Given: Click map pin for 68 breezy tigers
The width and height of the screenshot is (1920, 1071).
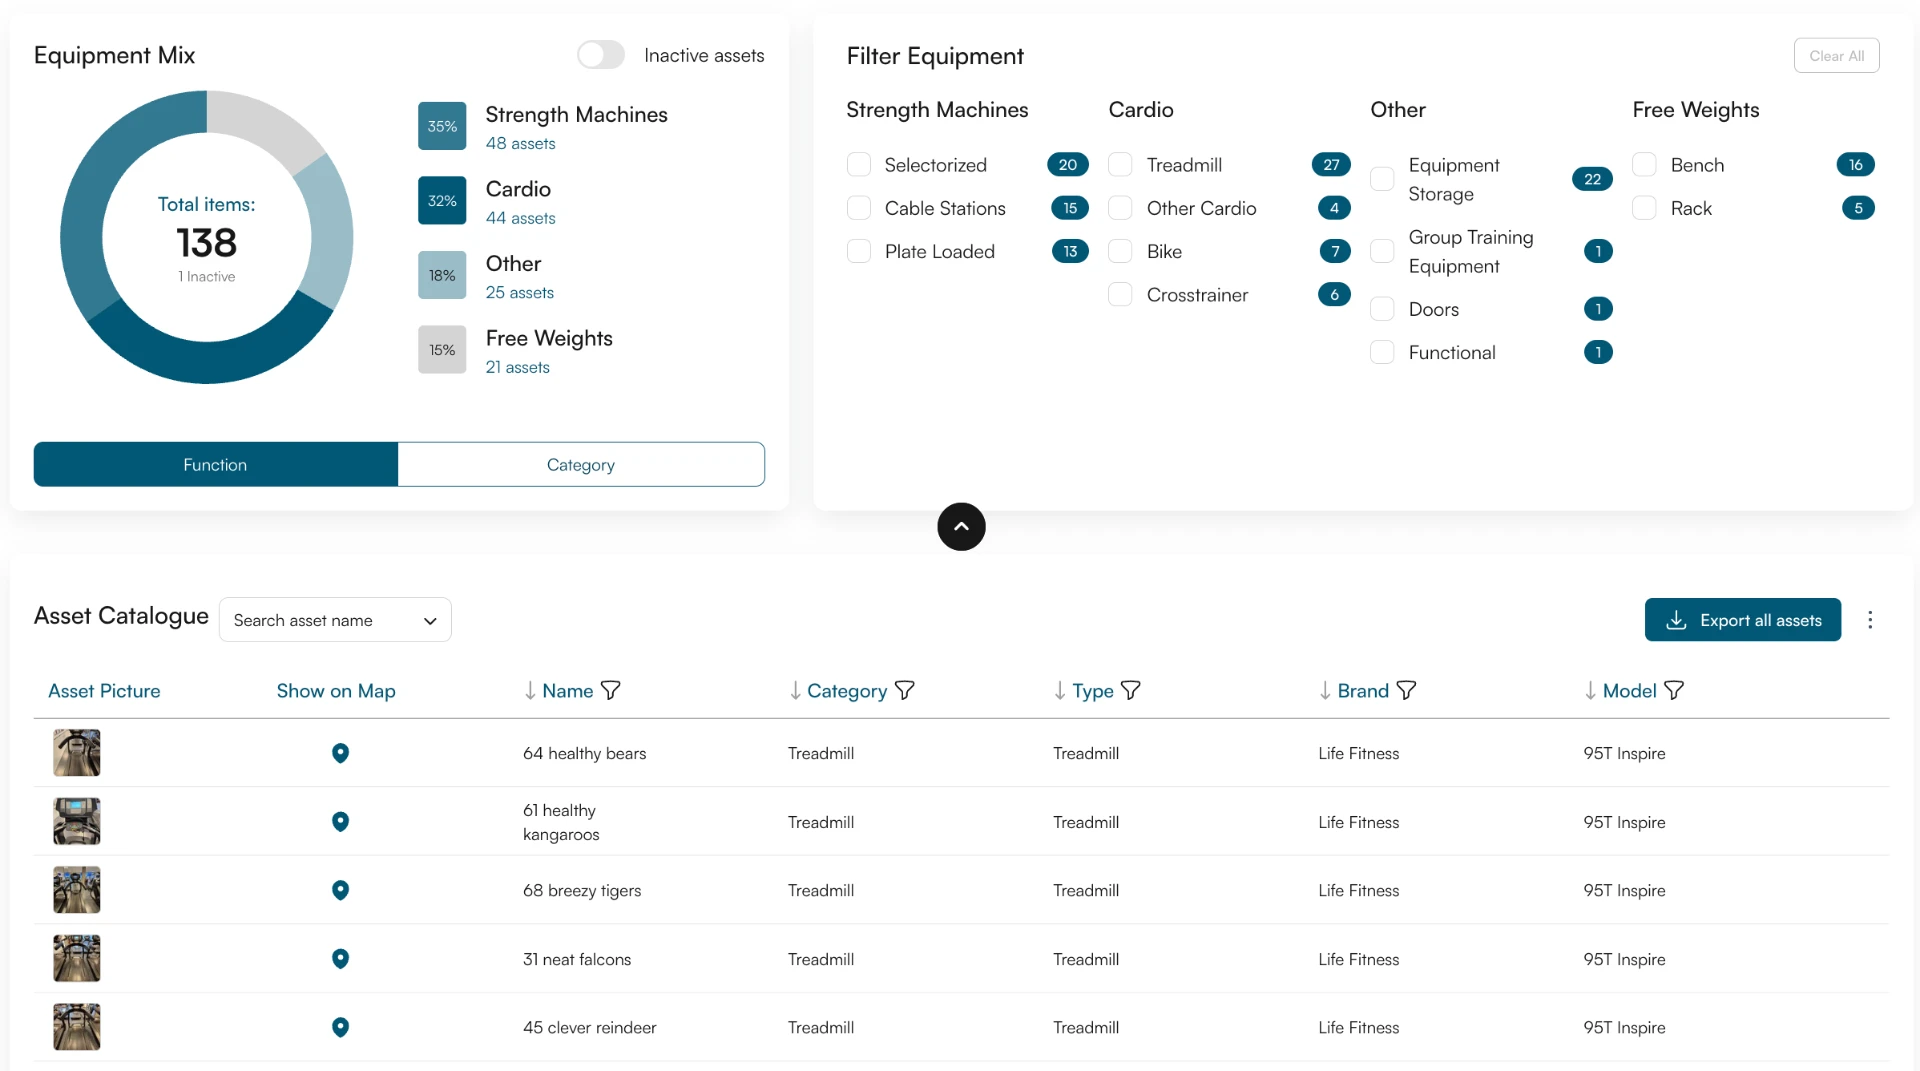Looking at the screenshot, I should click(x=340, y=890).
